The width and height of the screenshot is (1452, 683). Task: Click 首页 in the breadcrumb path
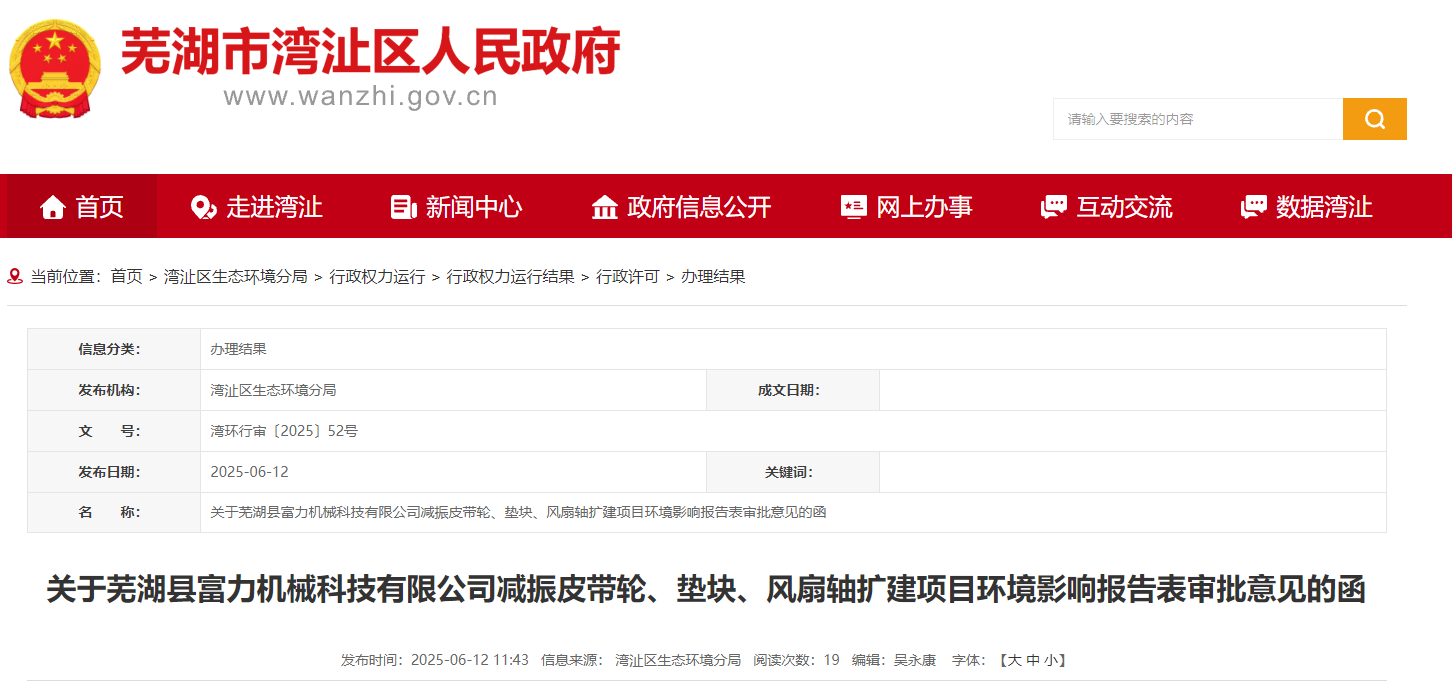[126, 277]
